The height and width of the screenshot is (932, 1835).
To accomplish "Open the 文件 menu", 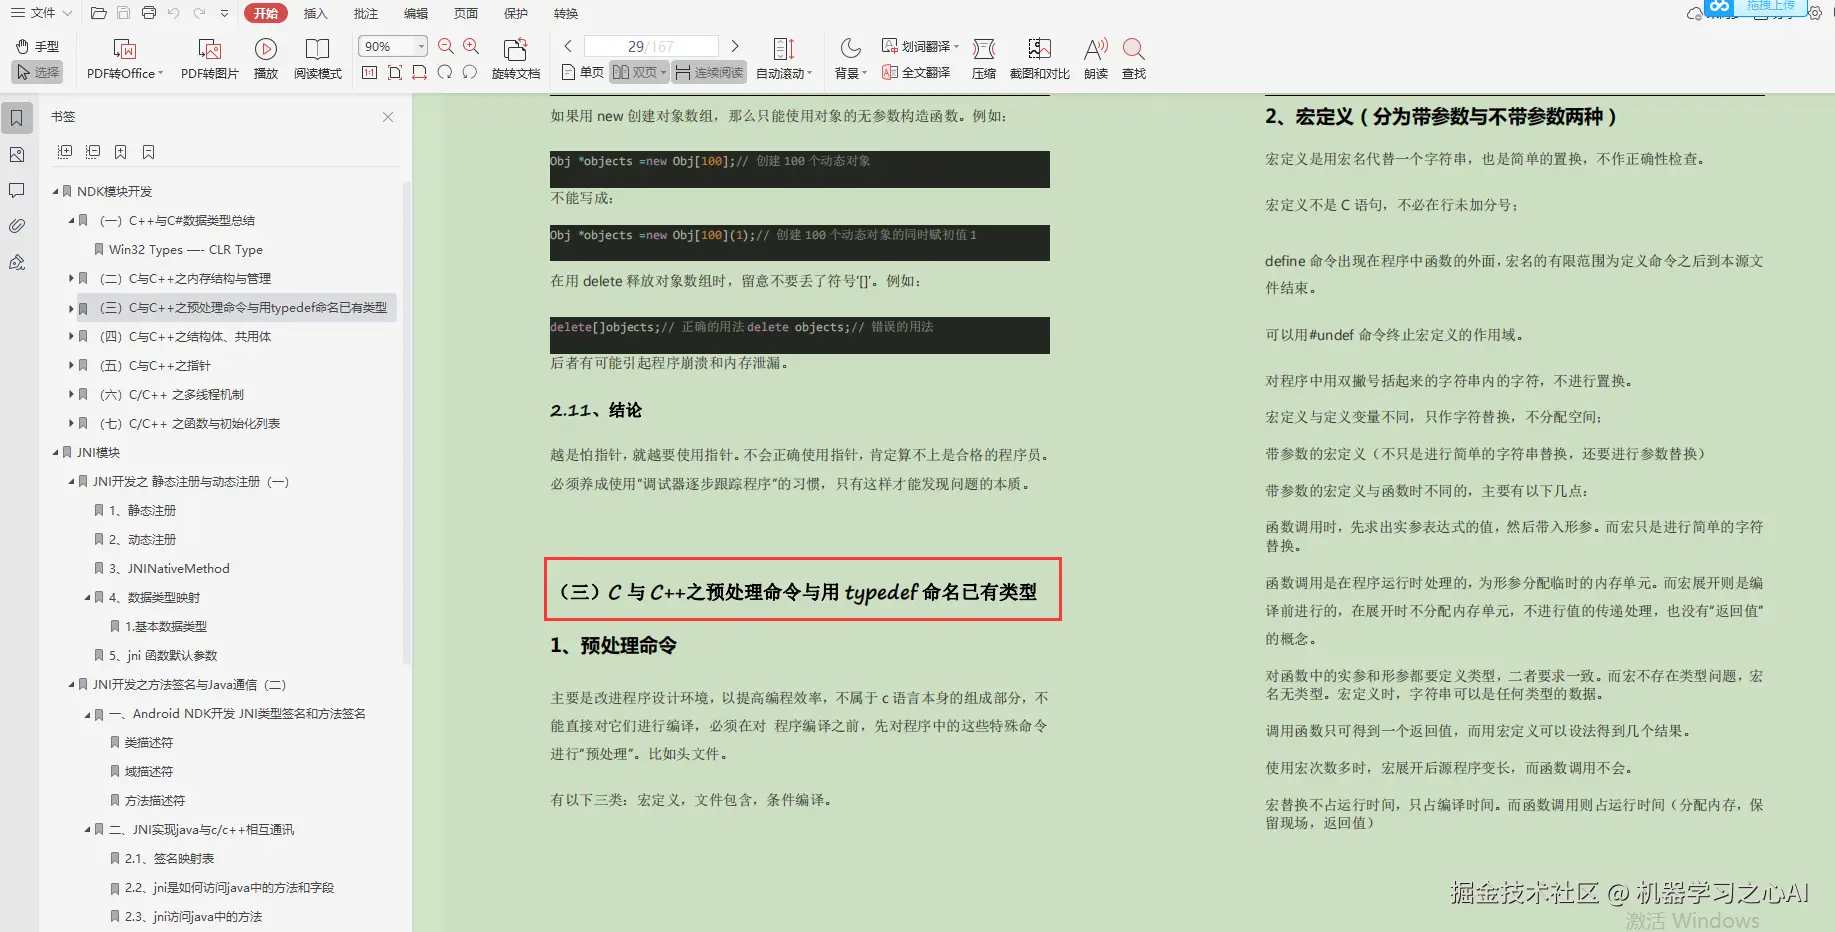I will (41, 13).
